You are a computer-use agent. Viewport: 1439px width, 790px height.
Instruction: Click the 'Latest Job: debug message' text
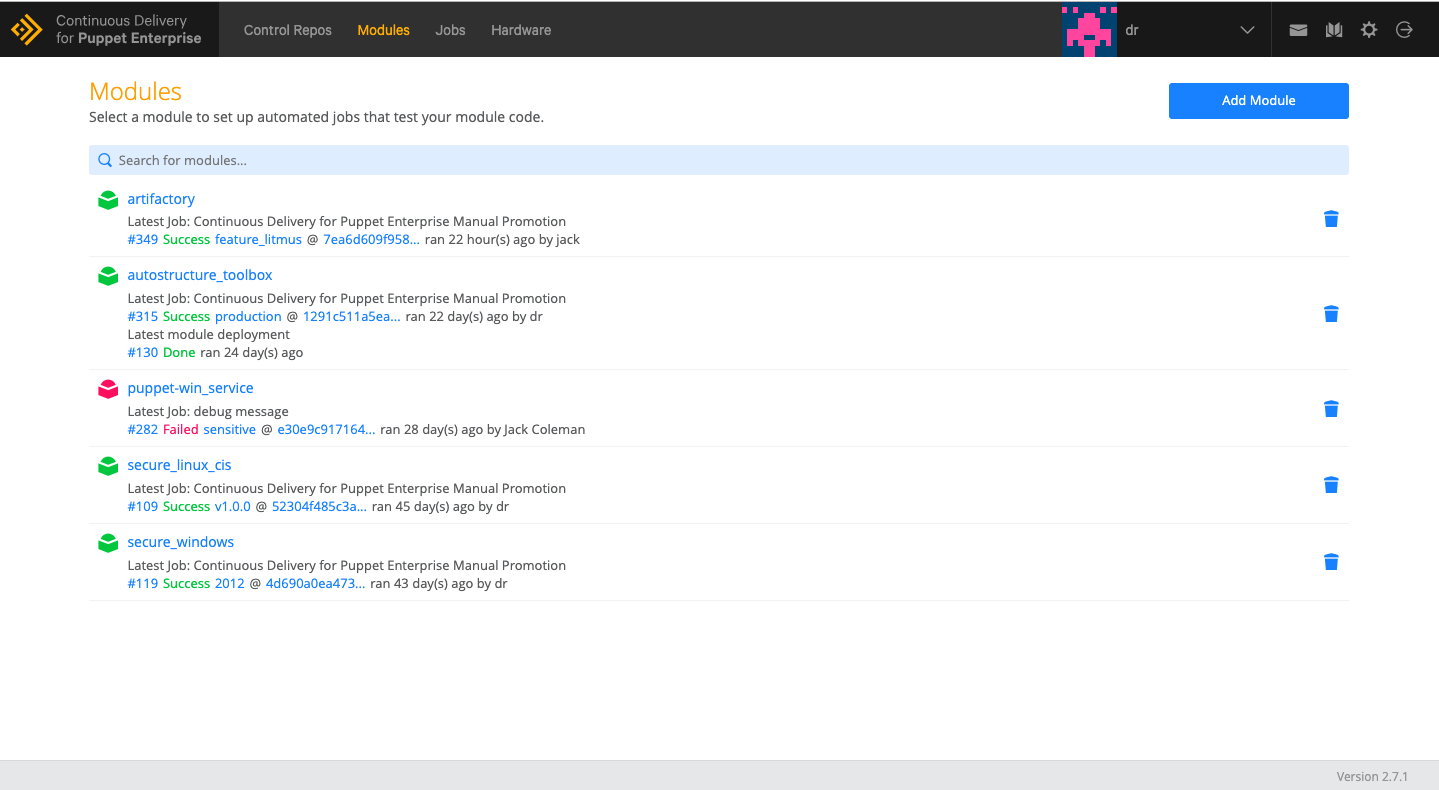click(208, 412)
